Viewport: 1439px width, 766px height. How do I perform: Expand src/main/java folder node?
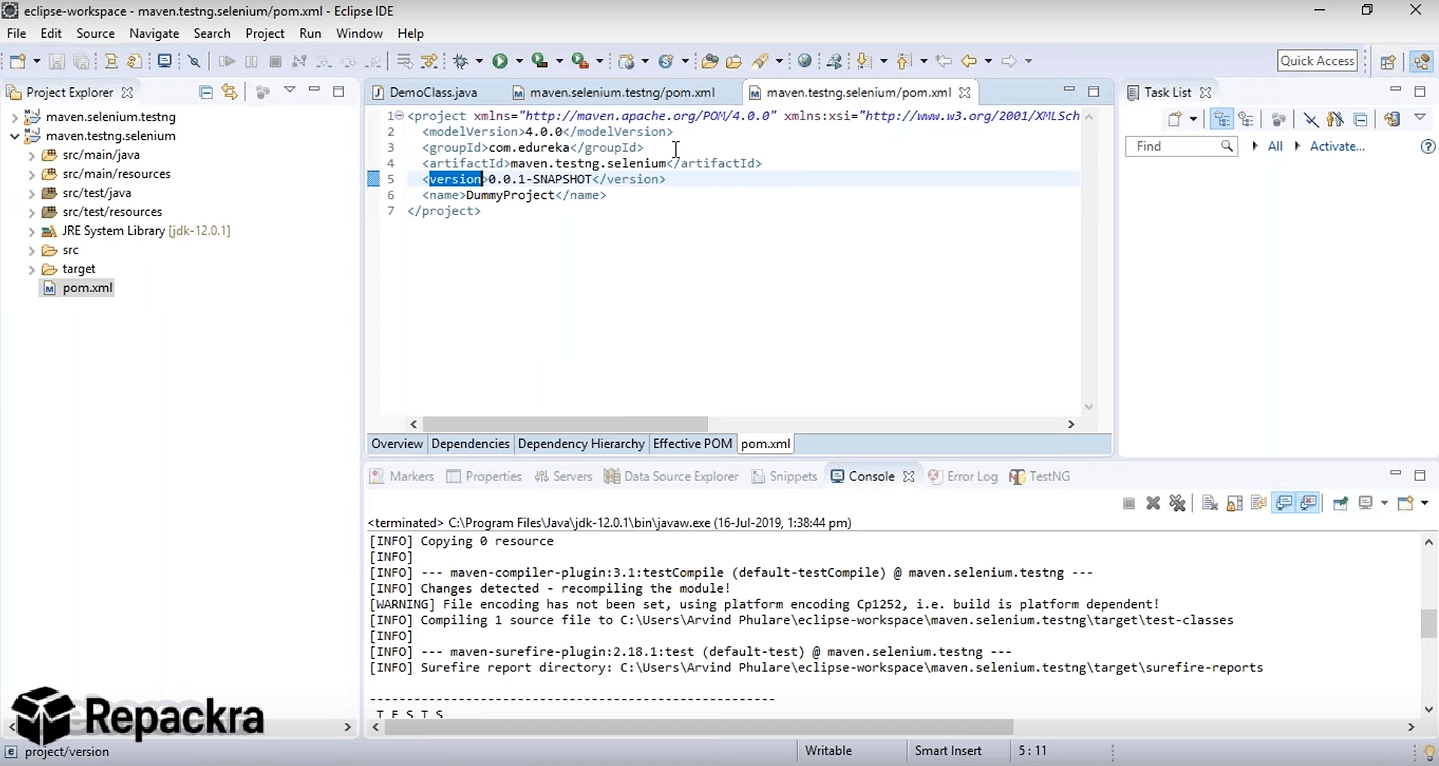pos(31,155)
